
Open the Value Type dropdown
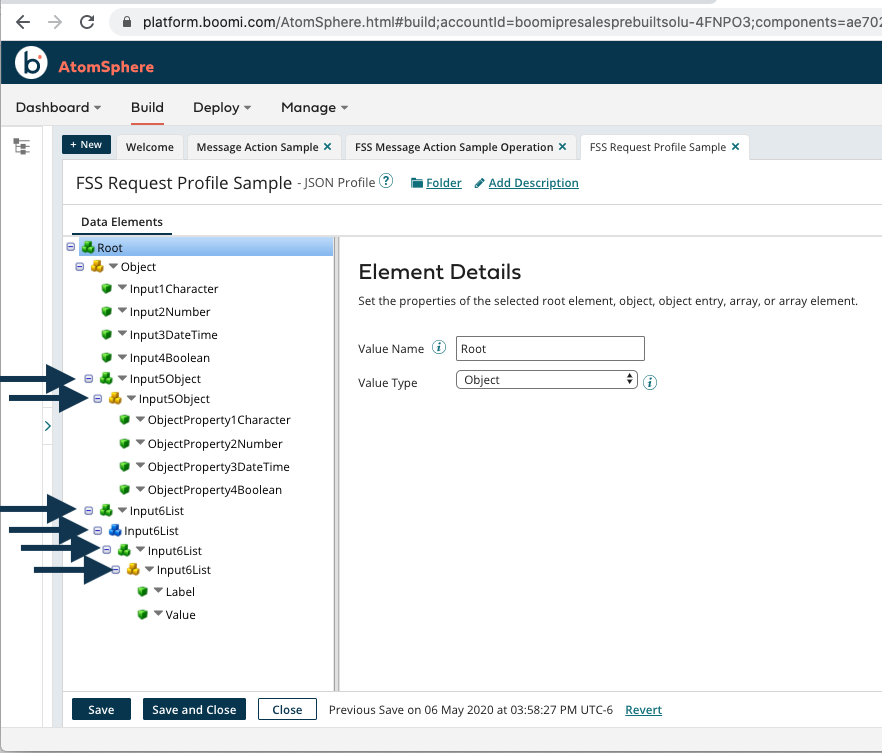[547, 380]
